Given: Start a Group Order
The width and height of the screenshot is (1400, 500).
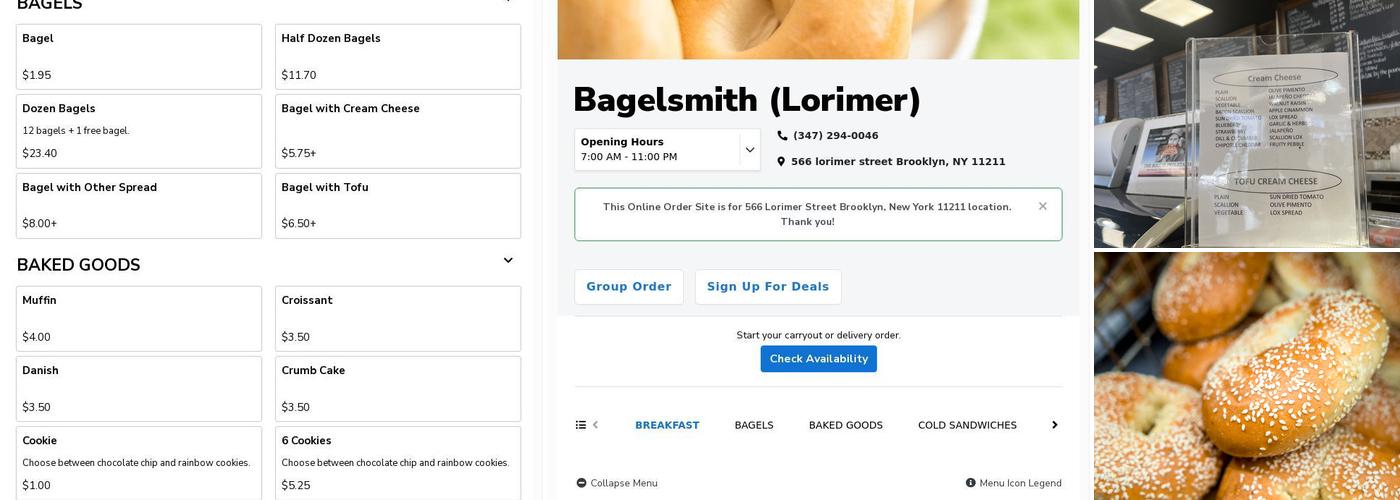Looking at the screenshot, I should click(x=628, y=287).
